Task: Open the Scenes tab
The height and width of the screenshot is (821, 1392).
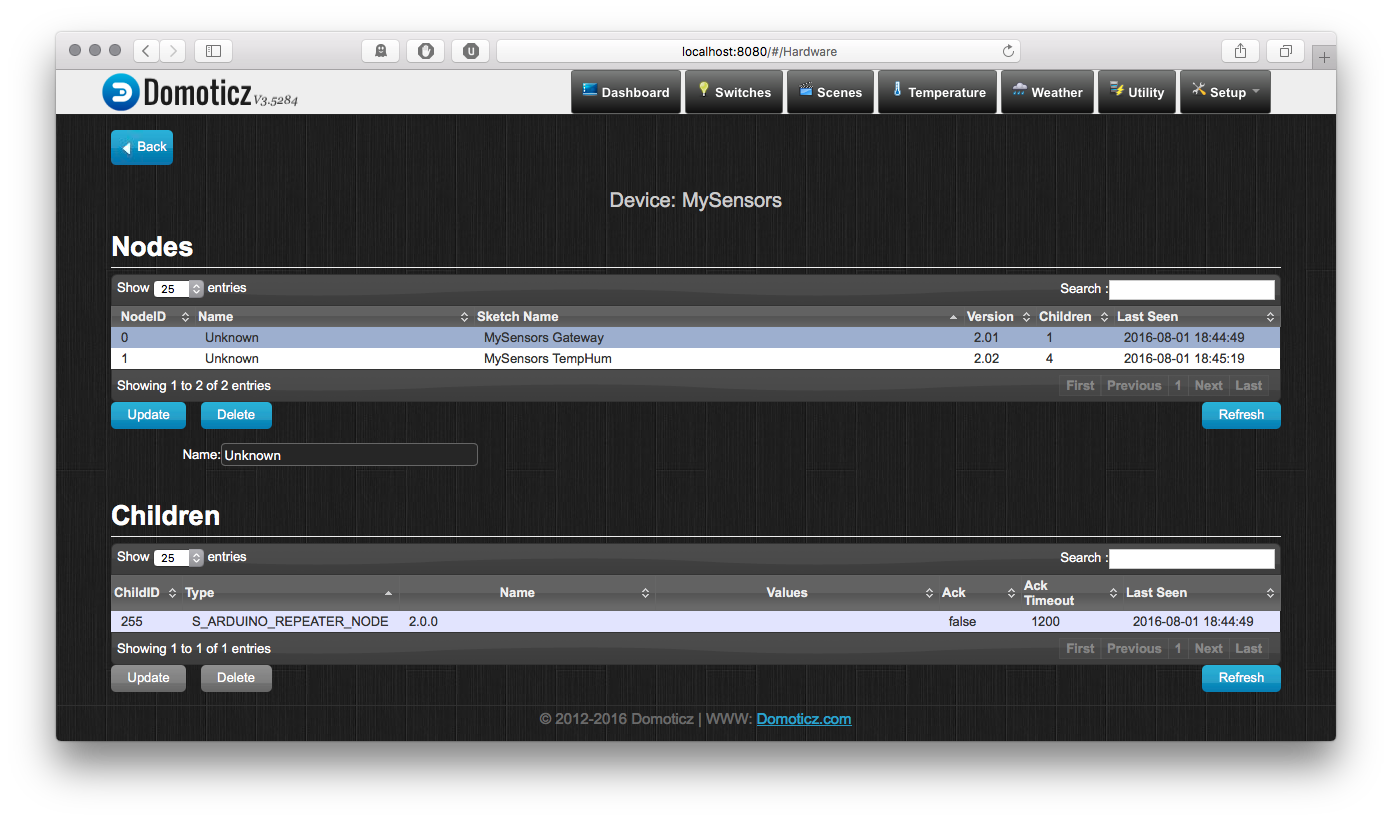Action: (x=831, y=92)
